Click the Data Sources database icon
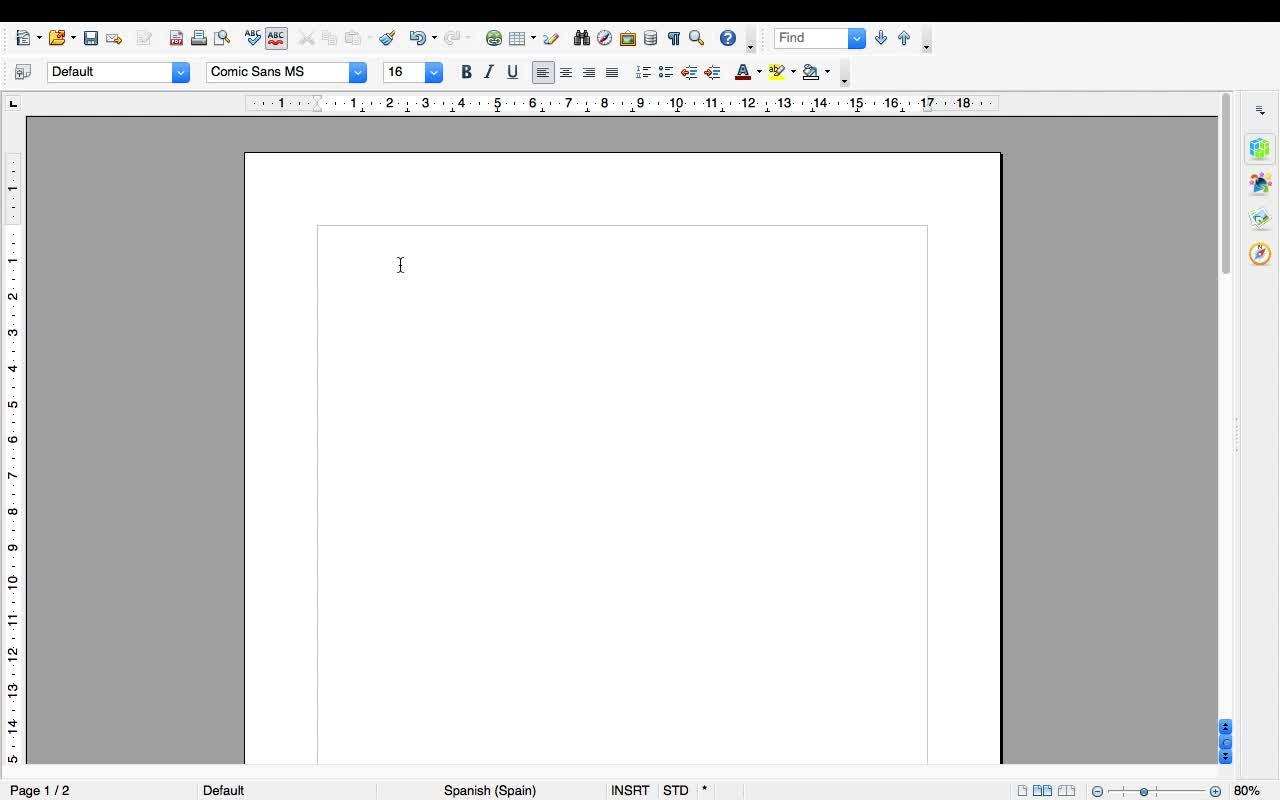This screenshot has width=1280, height=800. [x=650, y=38]
